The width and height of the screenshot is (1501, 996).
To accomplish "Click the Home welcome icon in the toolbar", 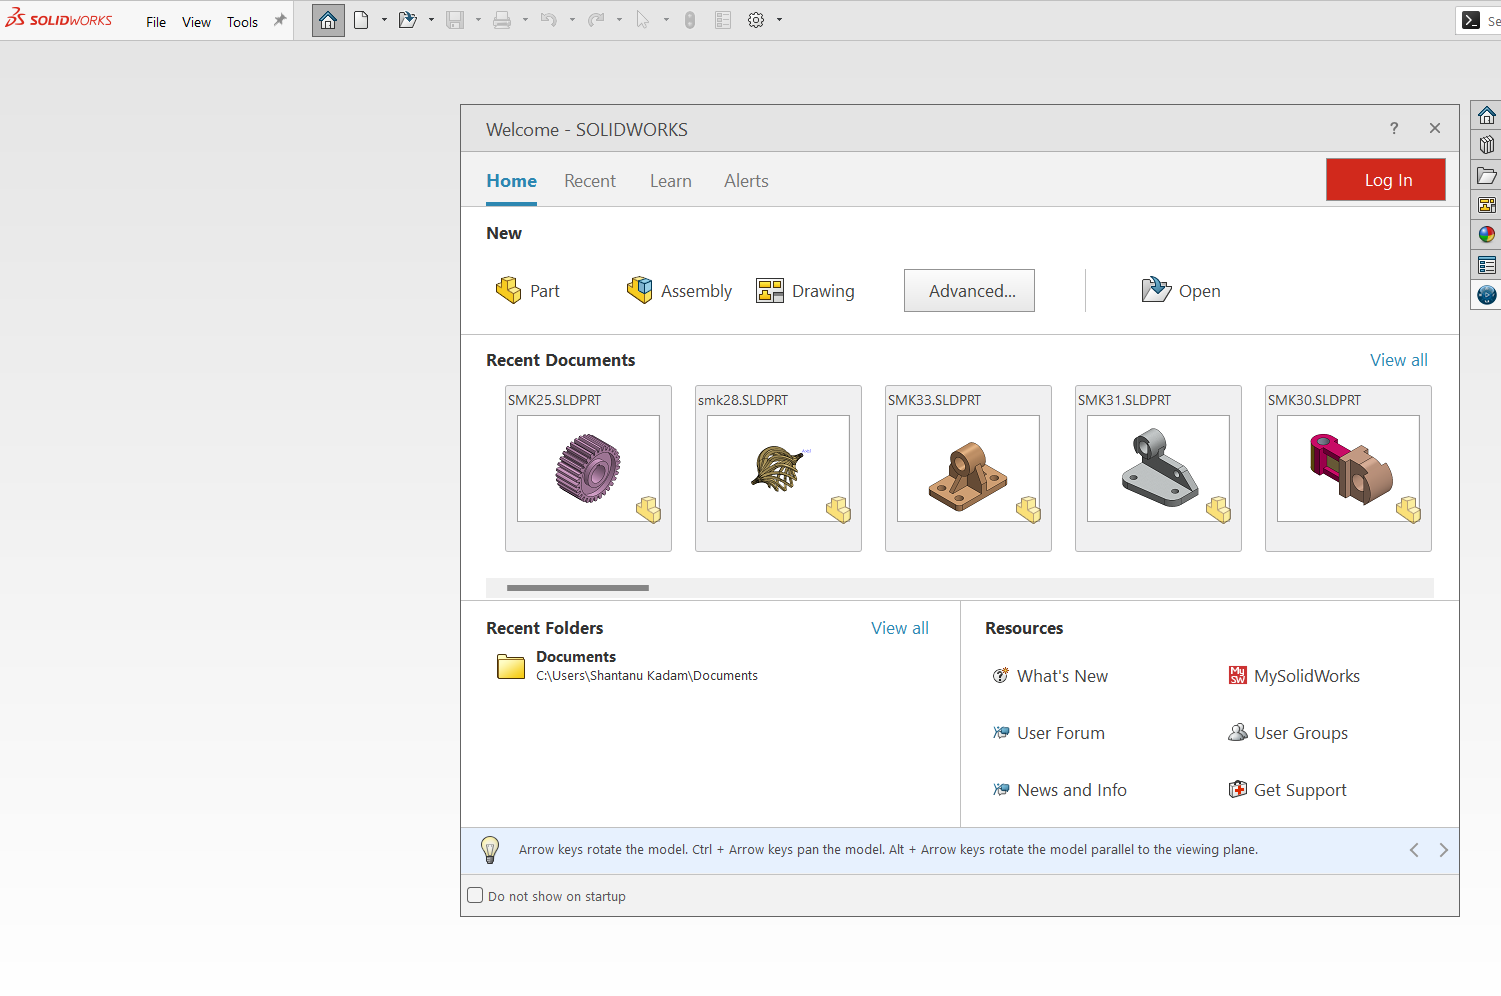I will coord(328,20).
